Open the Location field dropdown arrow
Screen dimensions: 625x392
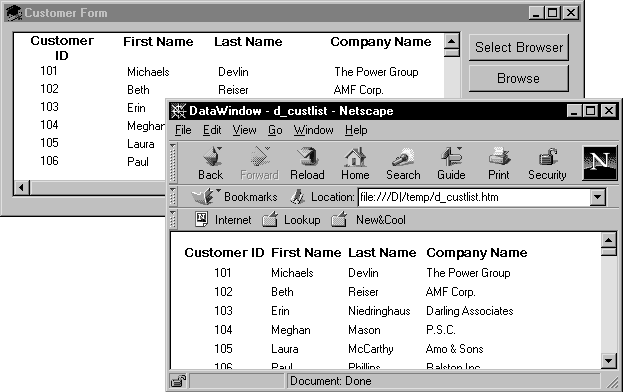598,197
